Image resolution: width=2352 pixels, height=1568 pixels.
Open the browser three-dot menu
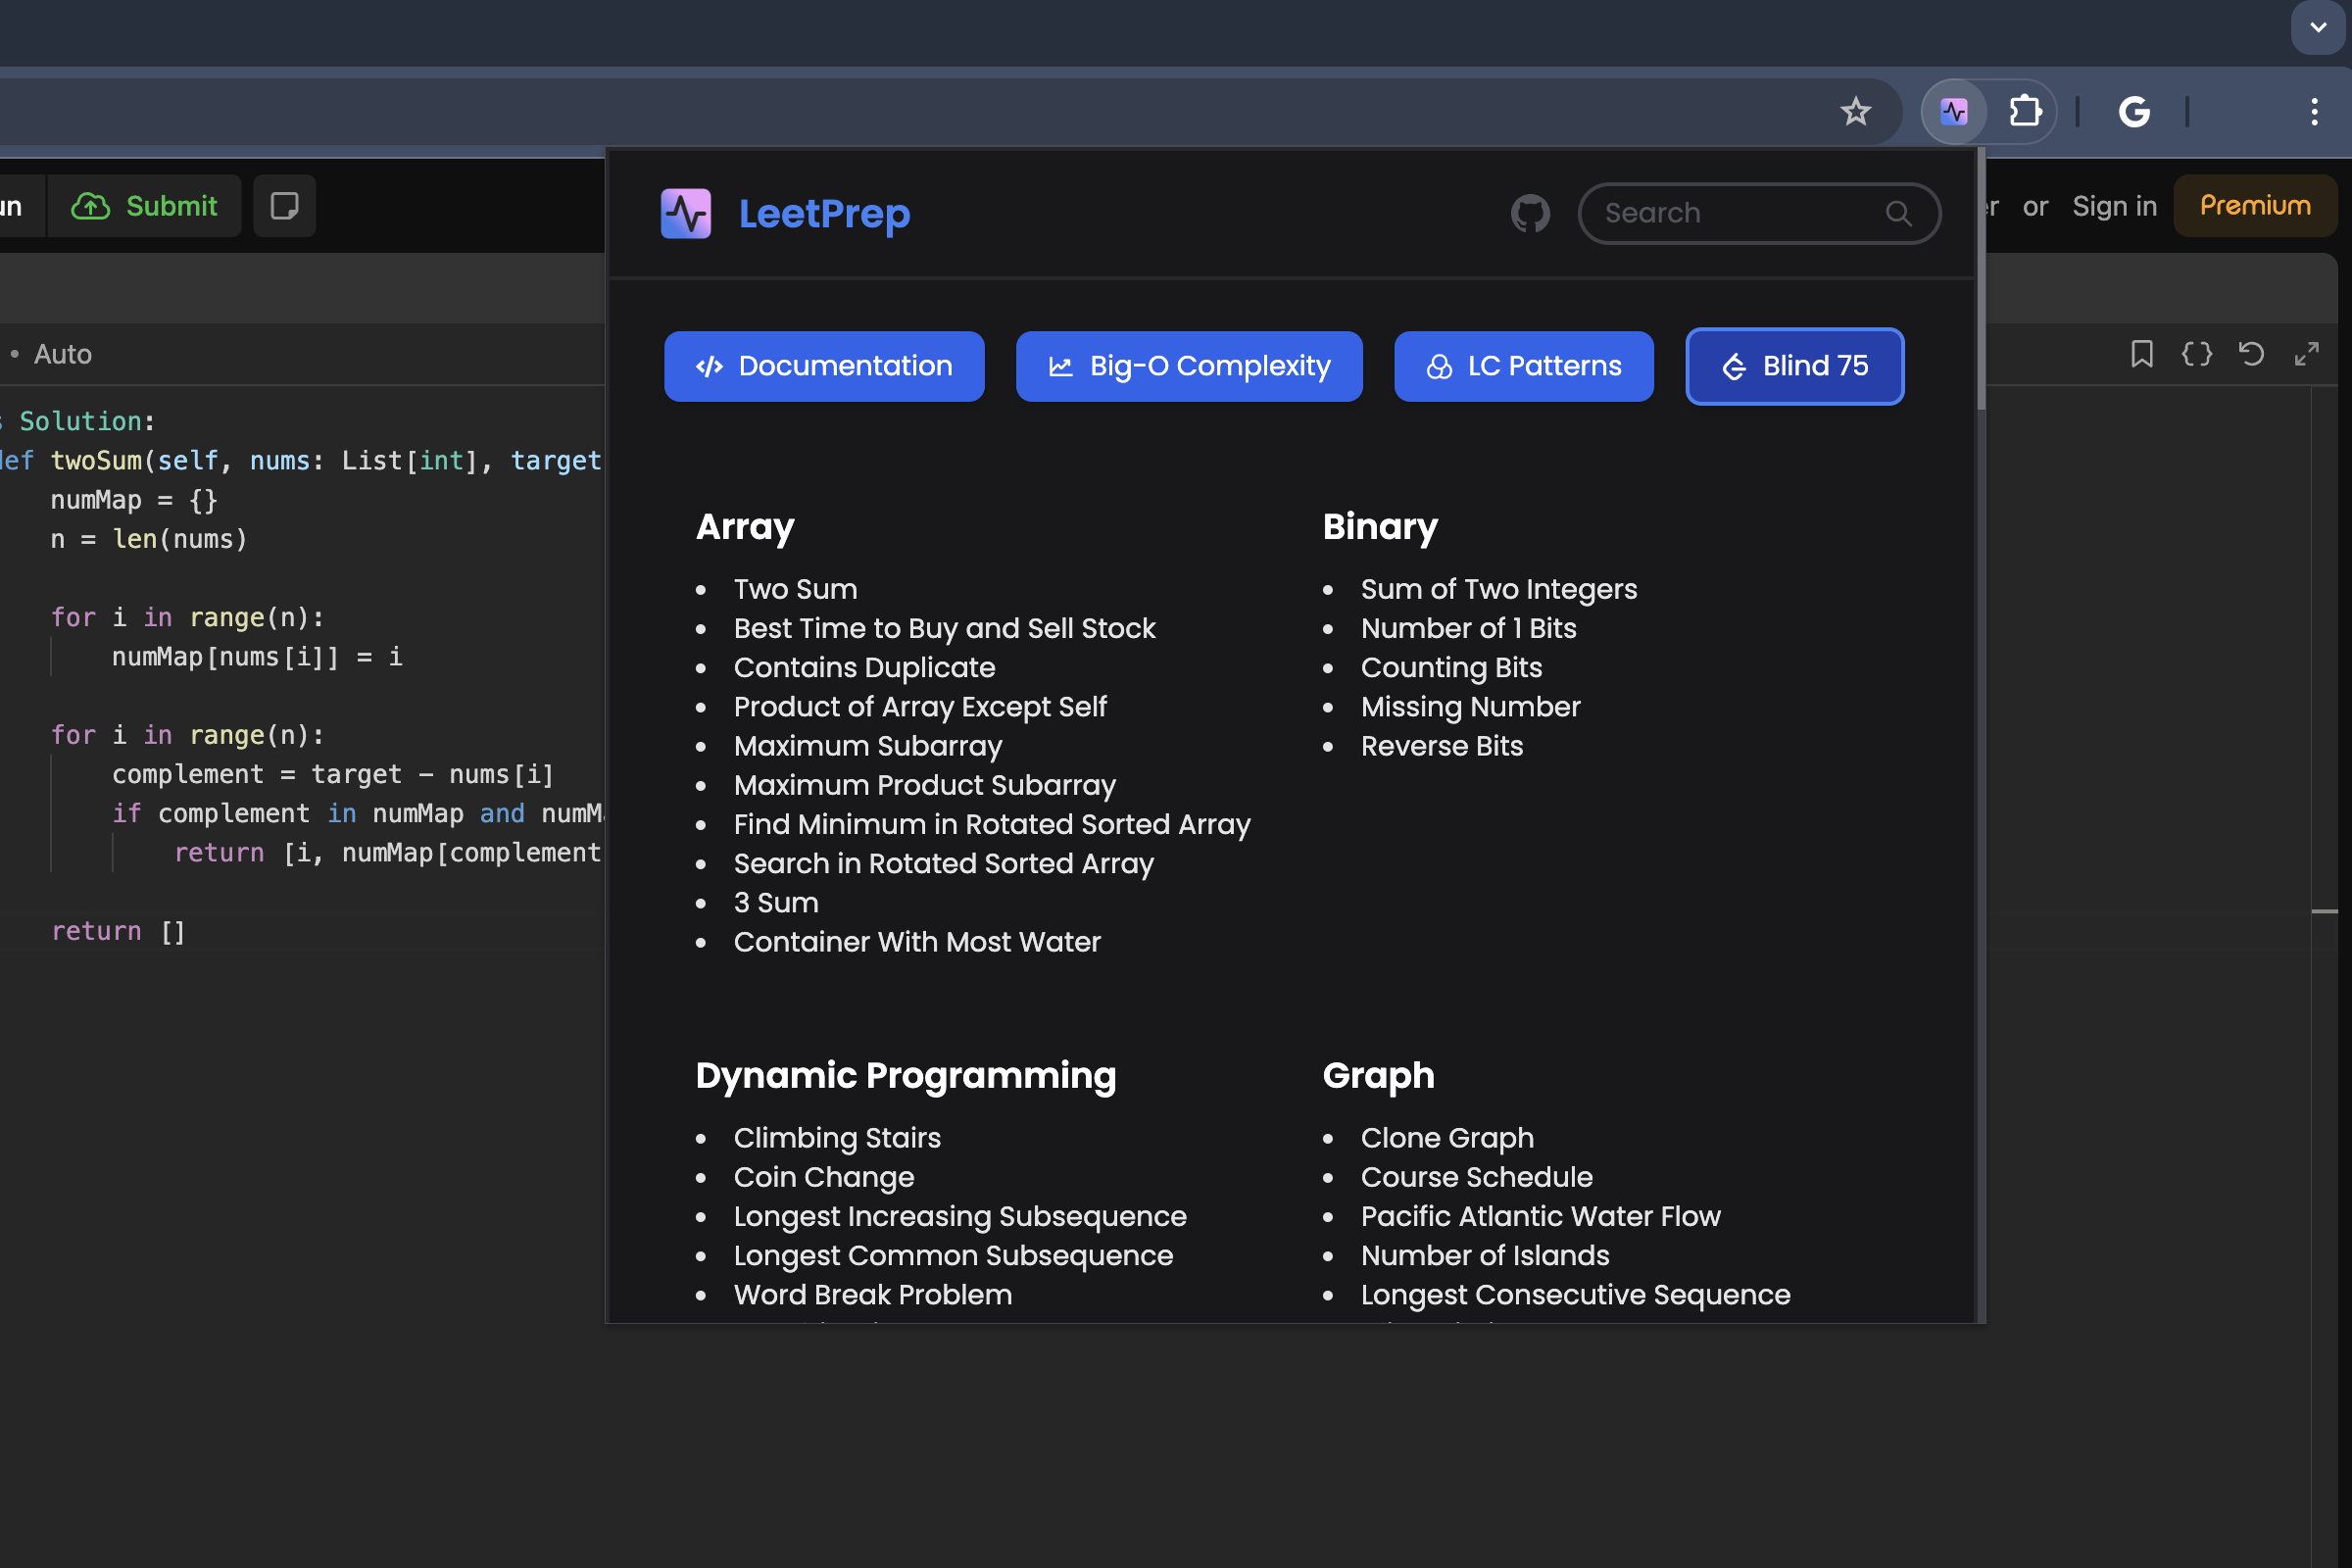point(2314,111)
